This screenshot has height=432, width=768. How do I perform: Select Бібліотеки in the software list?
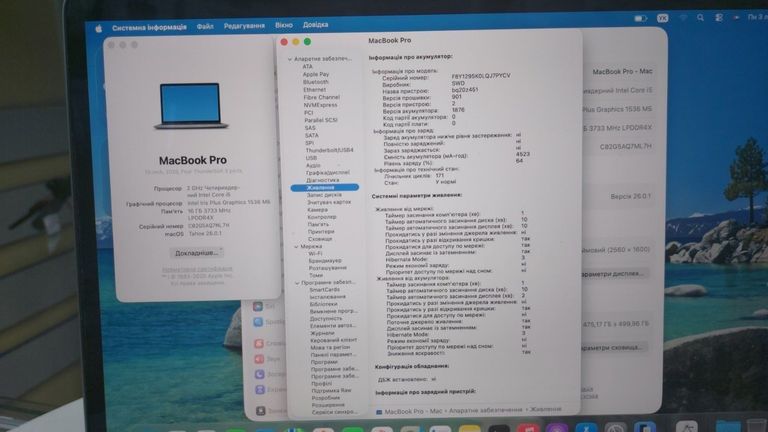tap(326, 304)
